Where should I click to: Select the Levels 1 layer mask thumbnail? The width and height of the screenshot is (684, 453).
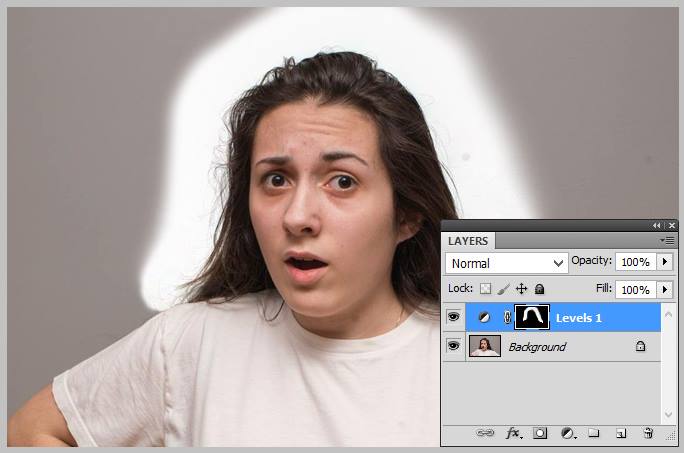pyautogui.click(x=532, y=317)
